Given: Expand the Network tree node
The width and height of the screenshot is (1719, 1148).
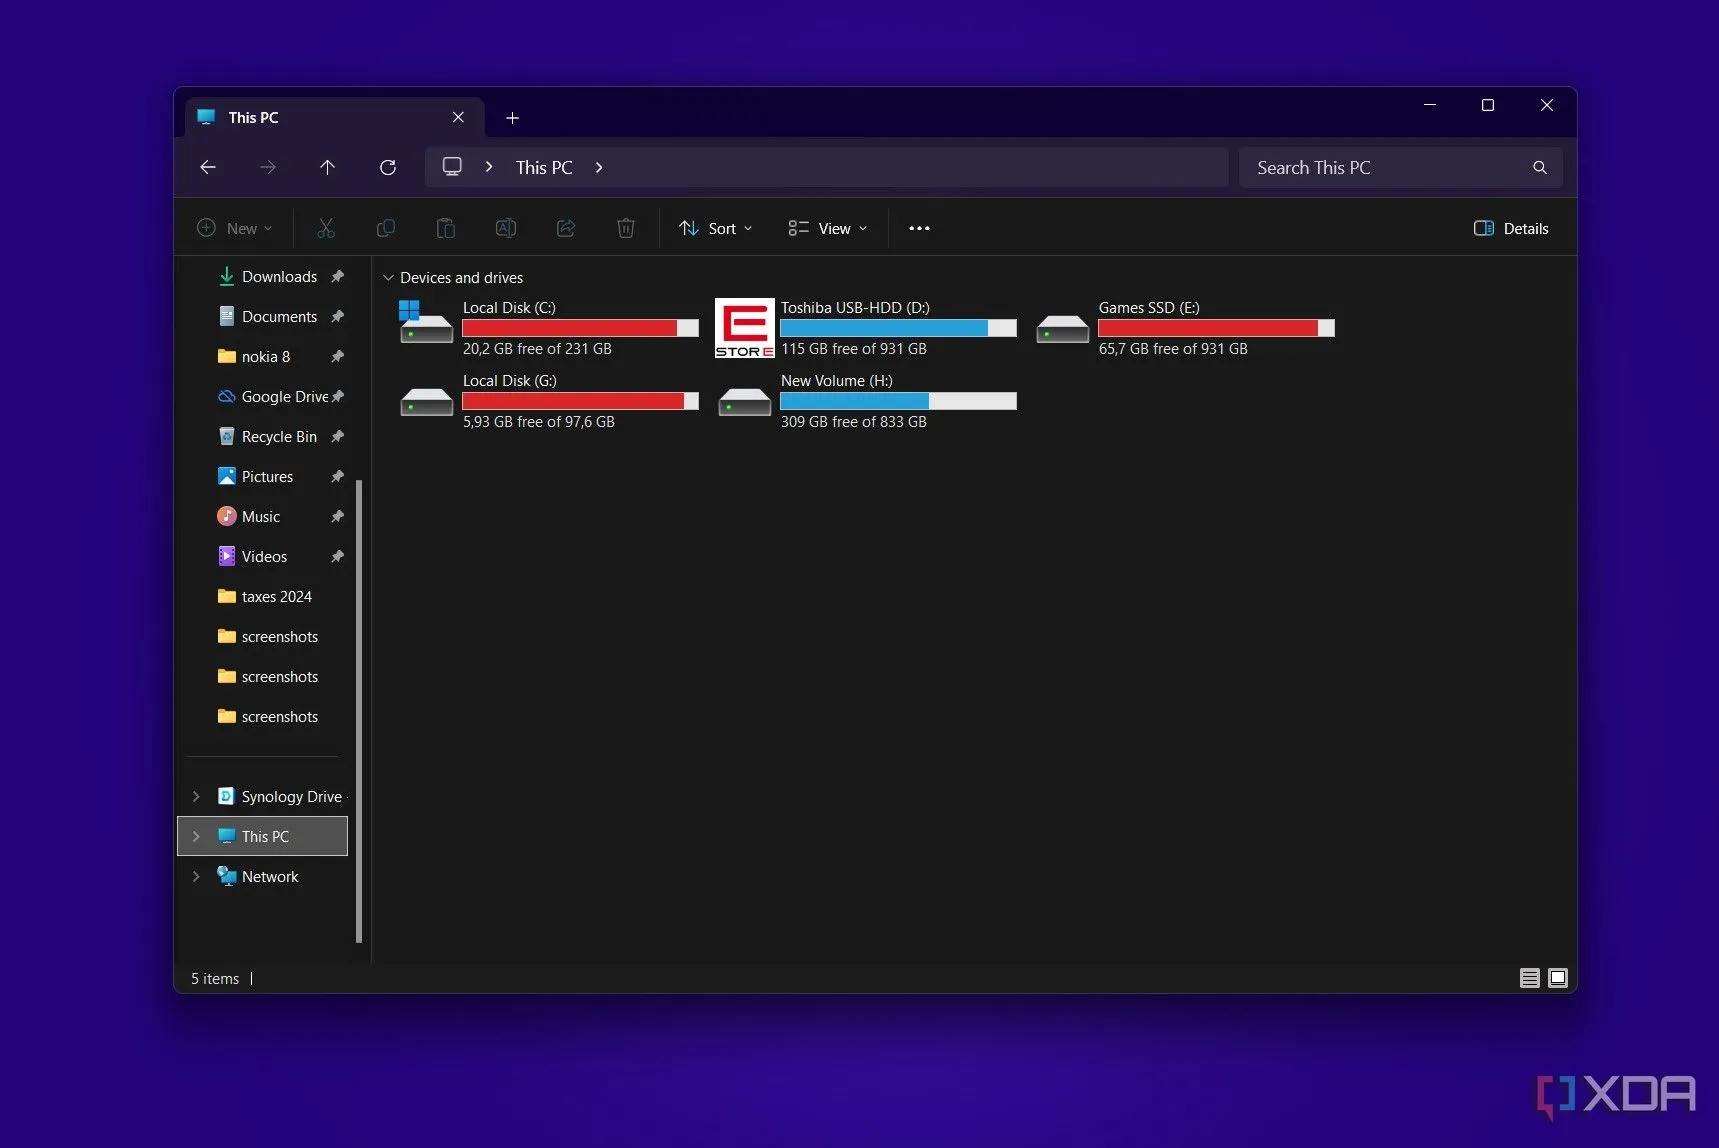Looking at the screenshot, I should click(196, 876).
